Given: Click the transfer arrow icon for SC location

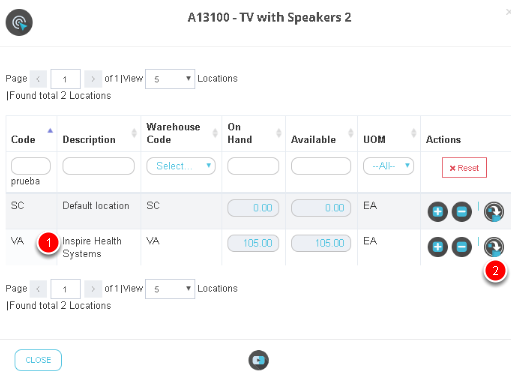Looking at the screenshot, I should pyautogui.click(x=494, y=212).
